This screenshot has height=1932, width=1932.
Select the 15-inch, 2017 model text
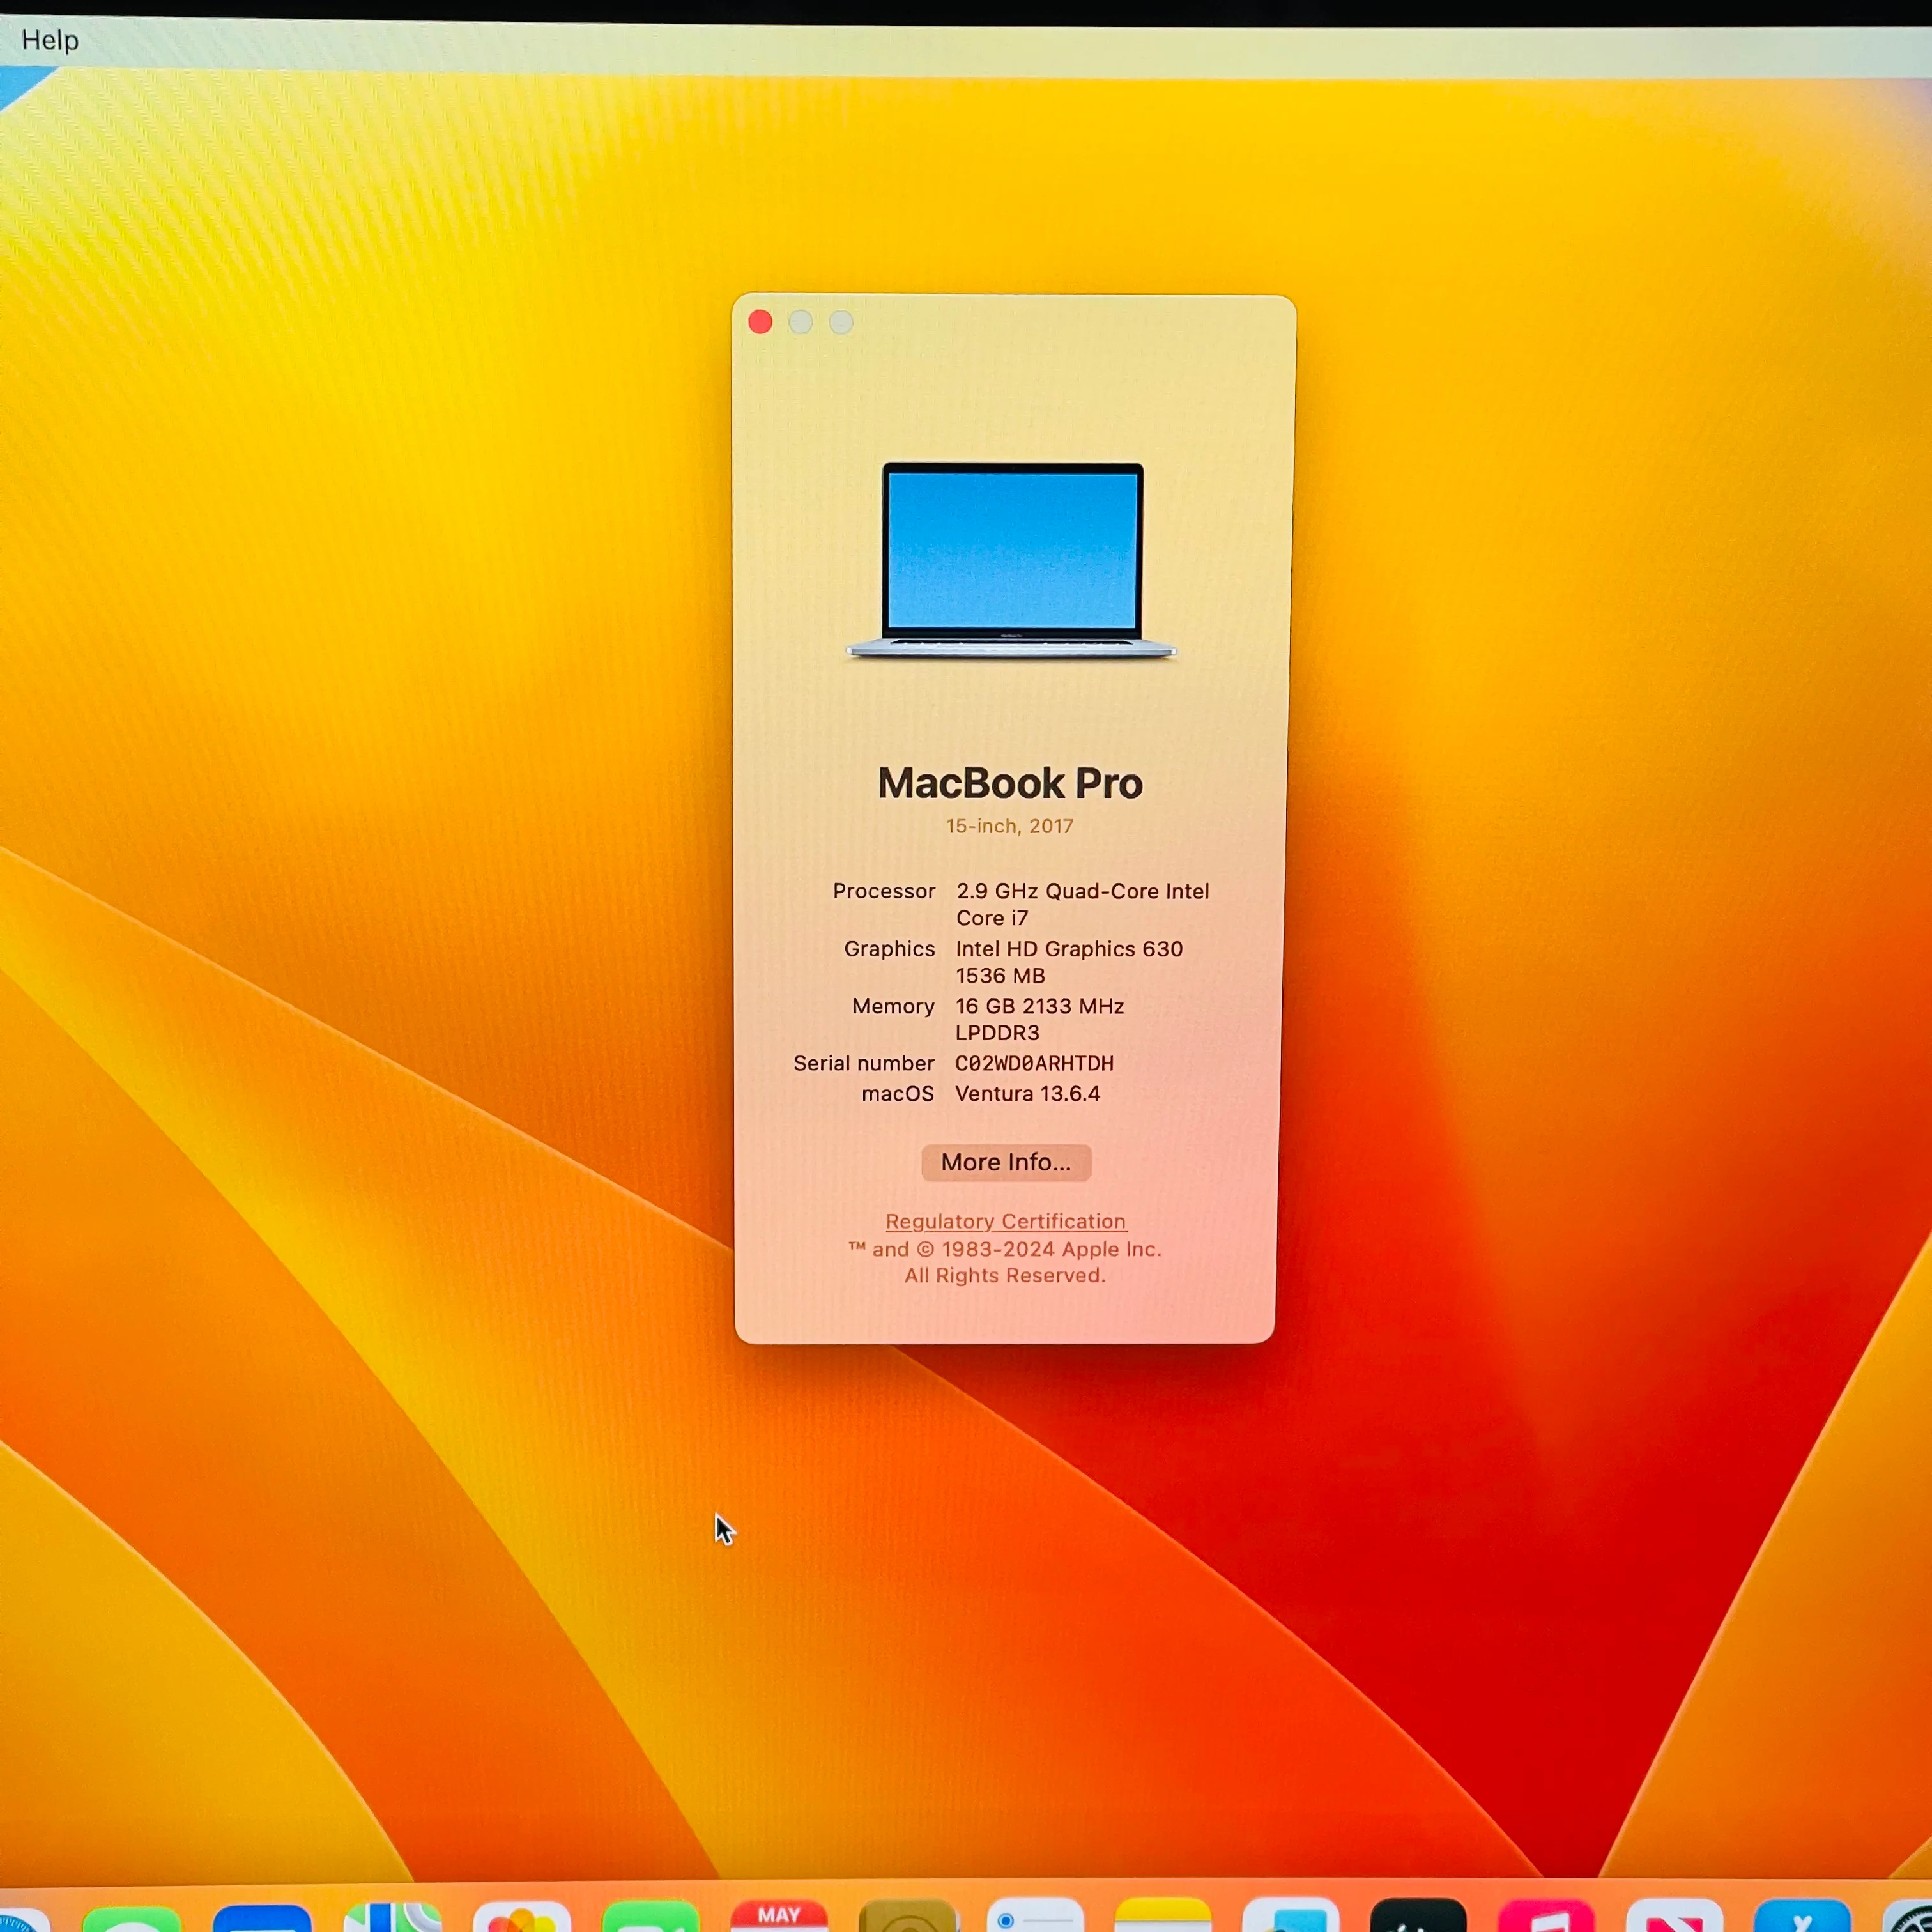point(1010,826)
